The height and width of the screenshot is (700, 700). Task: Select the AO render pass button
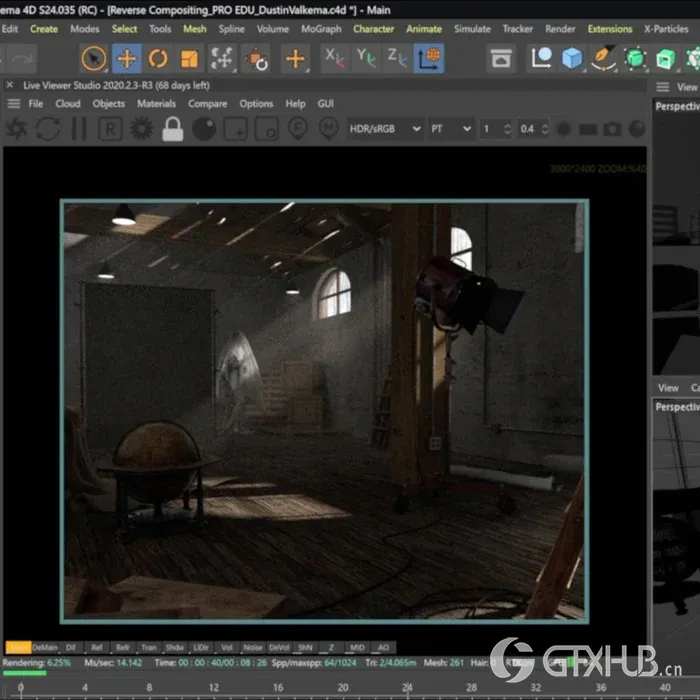tap(383, 647)
